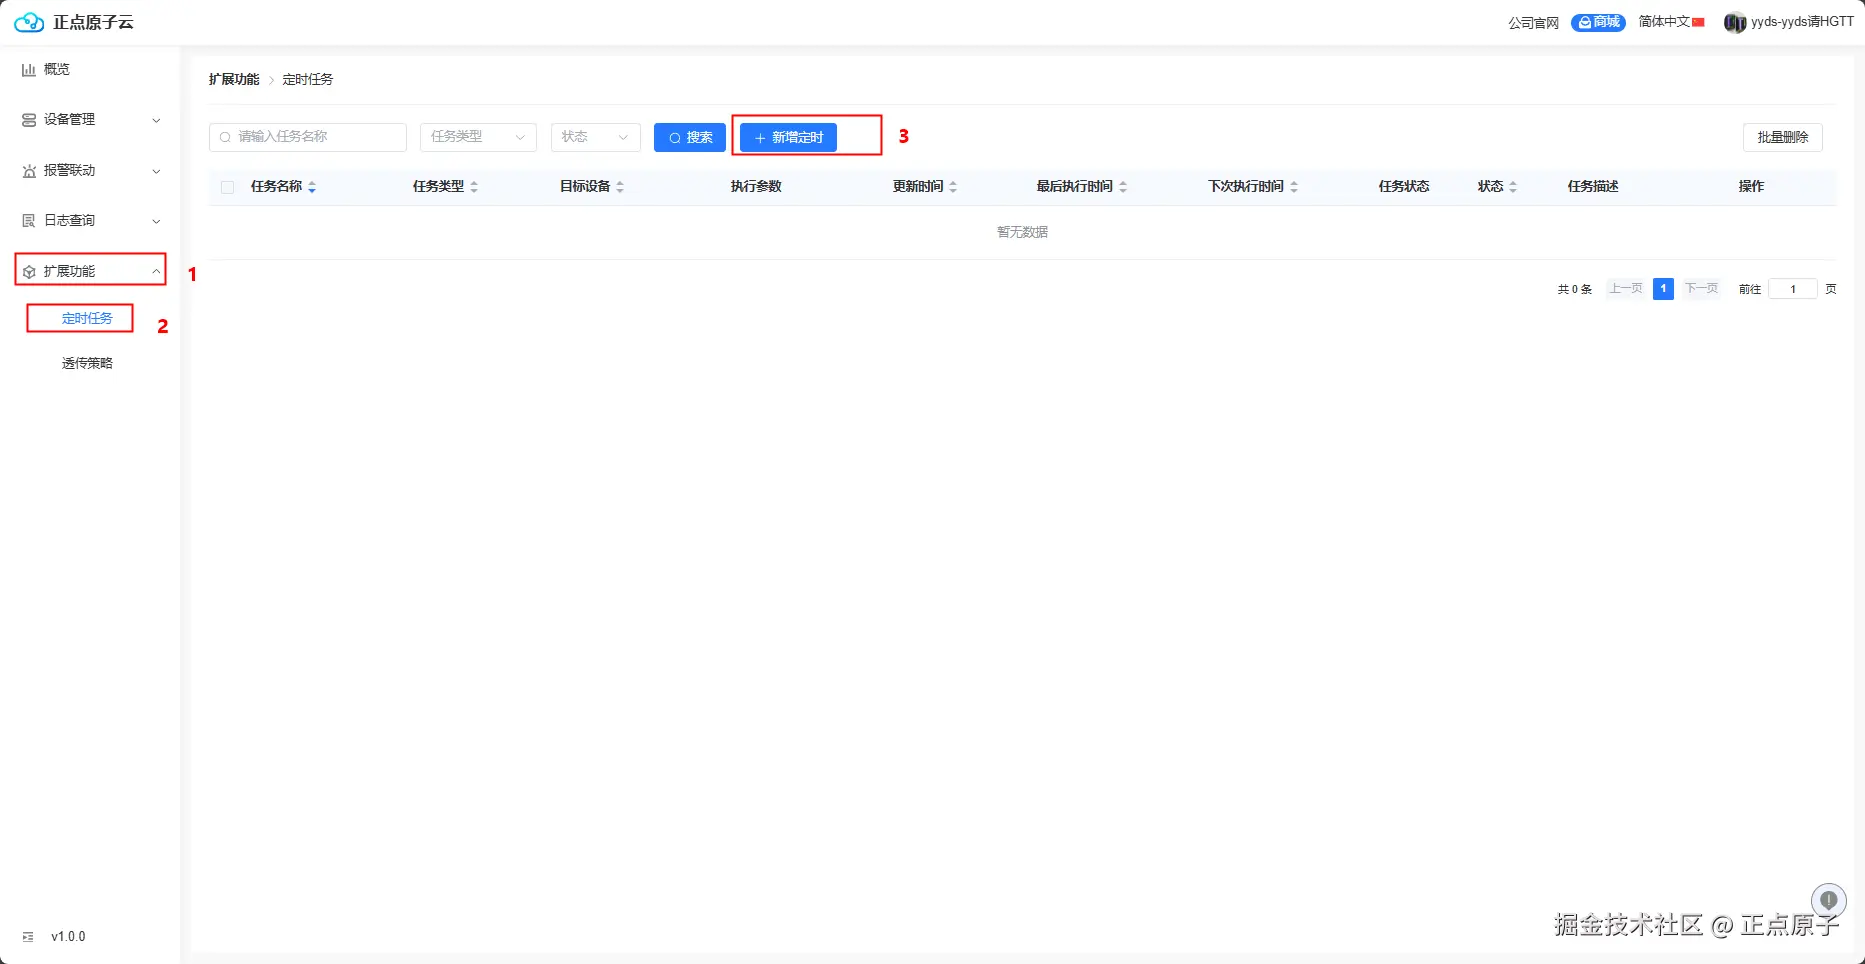Image resolution: width=1865 pixels, height=964 pixels.
Task: Click the 共 0 条 total count
Action: [x=1574, y=289]
